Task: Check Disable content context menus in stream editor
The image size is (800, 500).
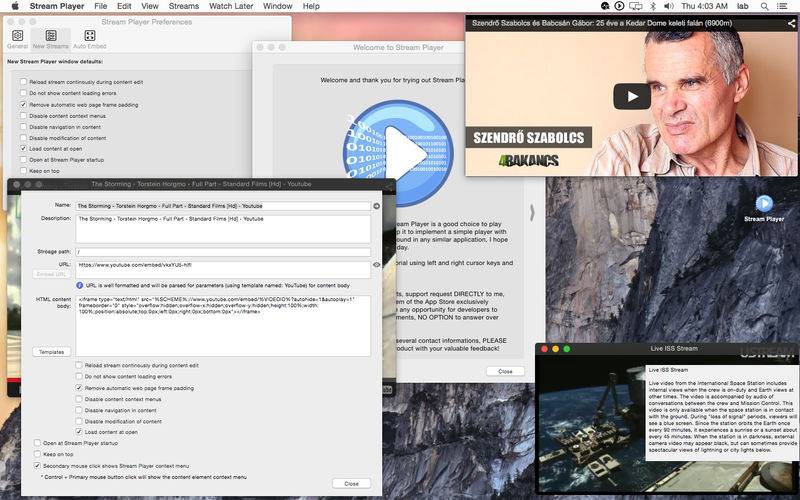Action: point(79,399)
